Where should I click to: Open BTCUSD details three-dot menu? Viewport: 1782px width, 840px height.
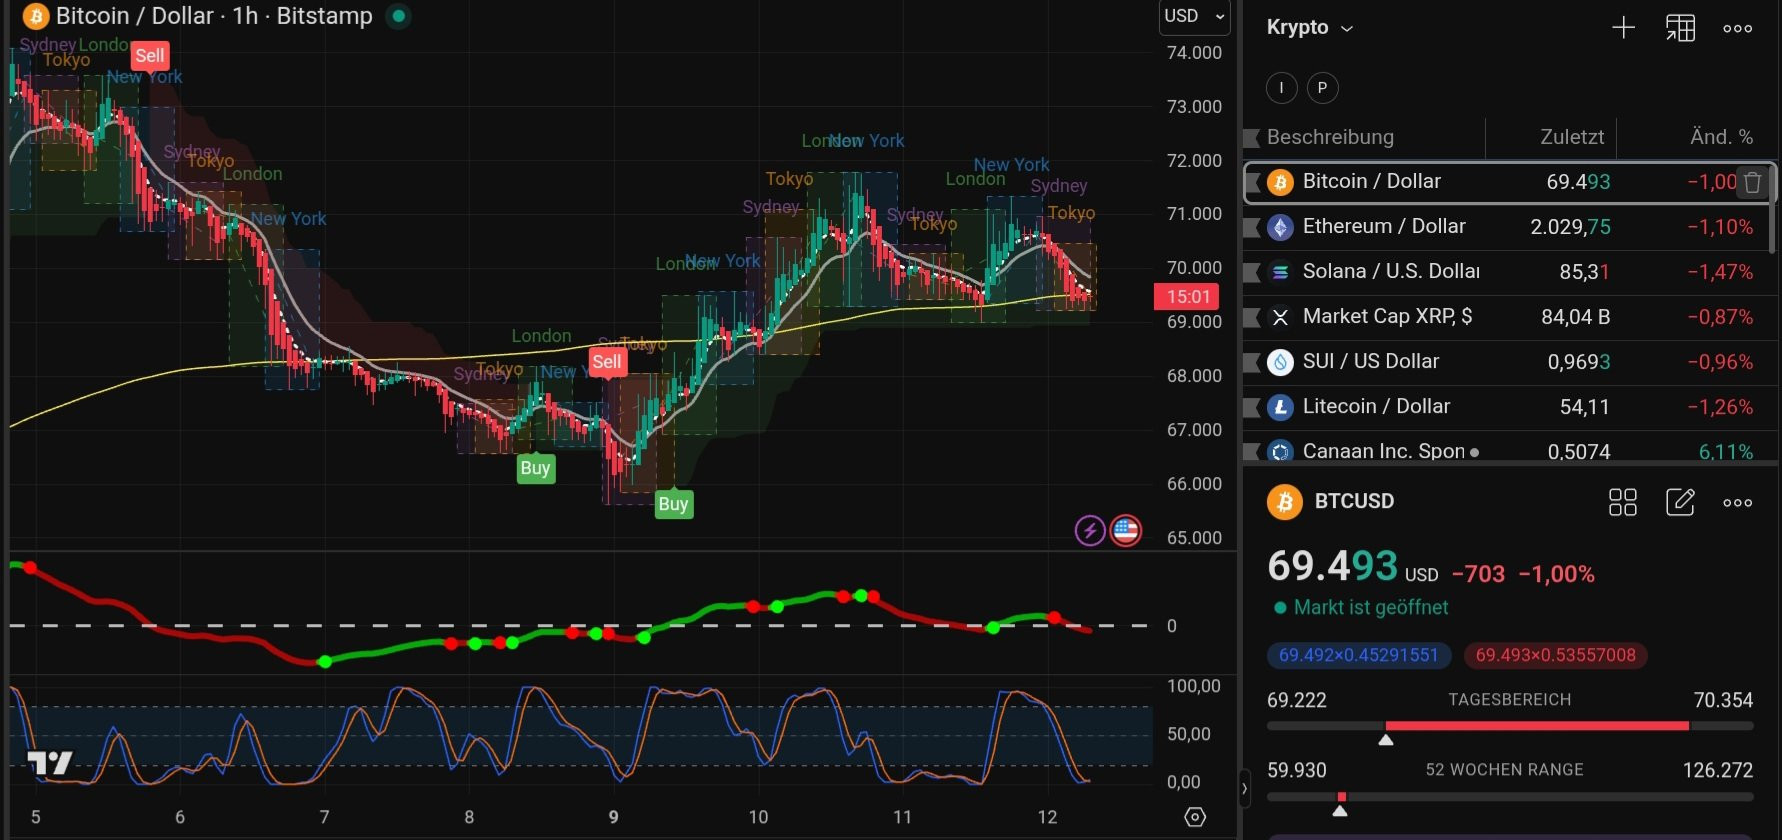tap(1737, 502)
